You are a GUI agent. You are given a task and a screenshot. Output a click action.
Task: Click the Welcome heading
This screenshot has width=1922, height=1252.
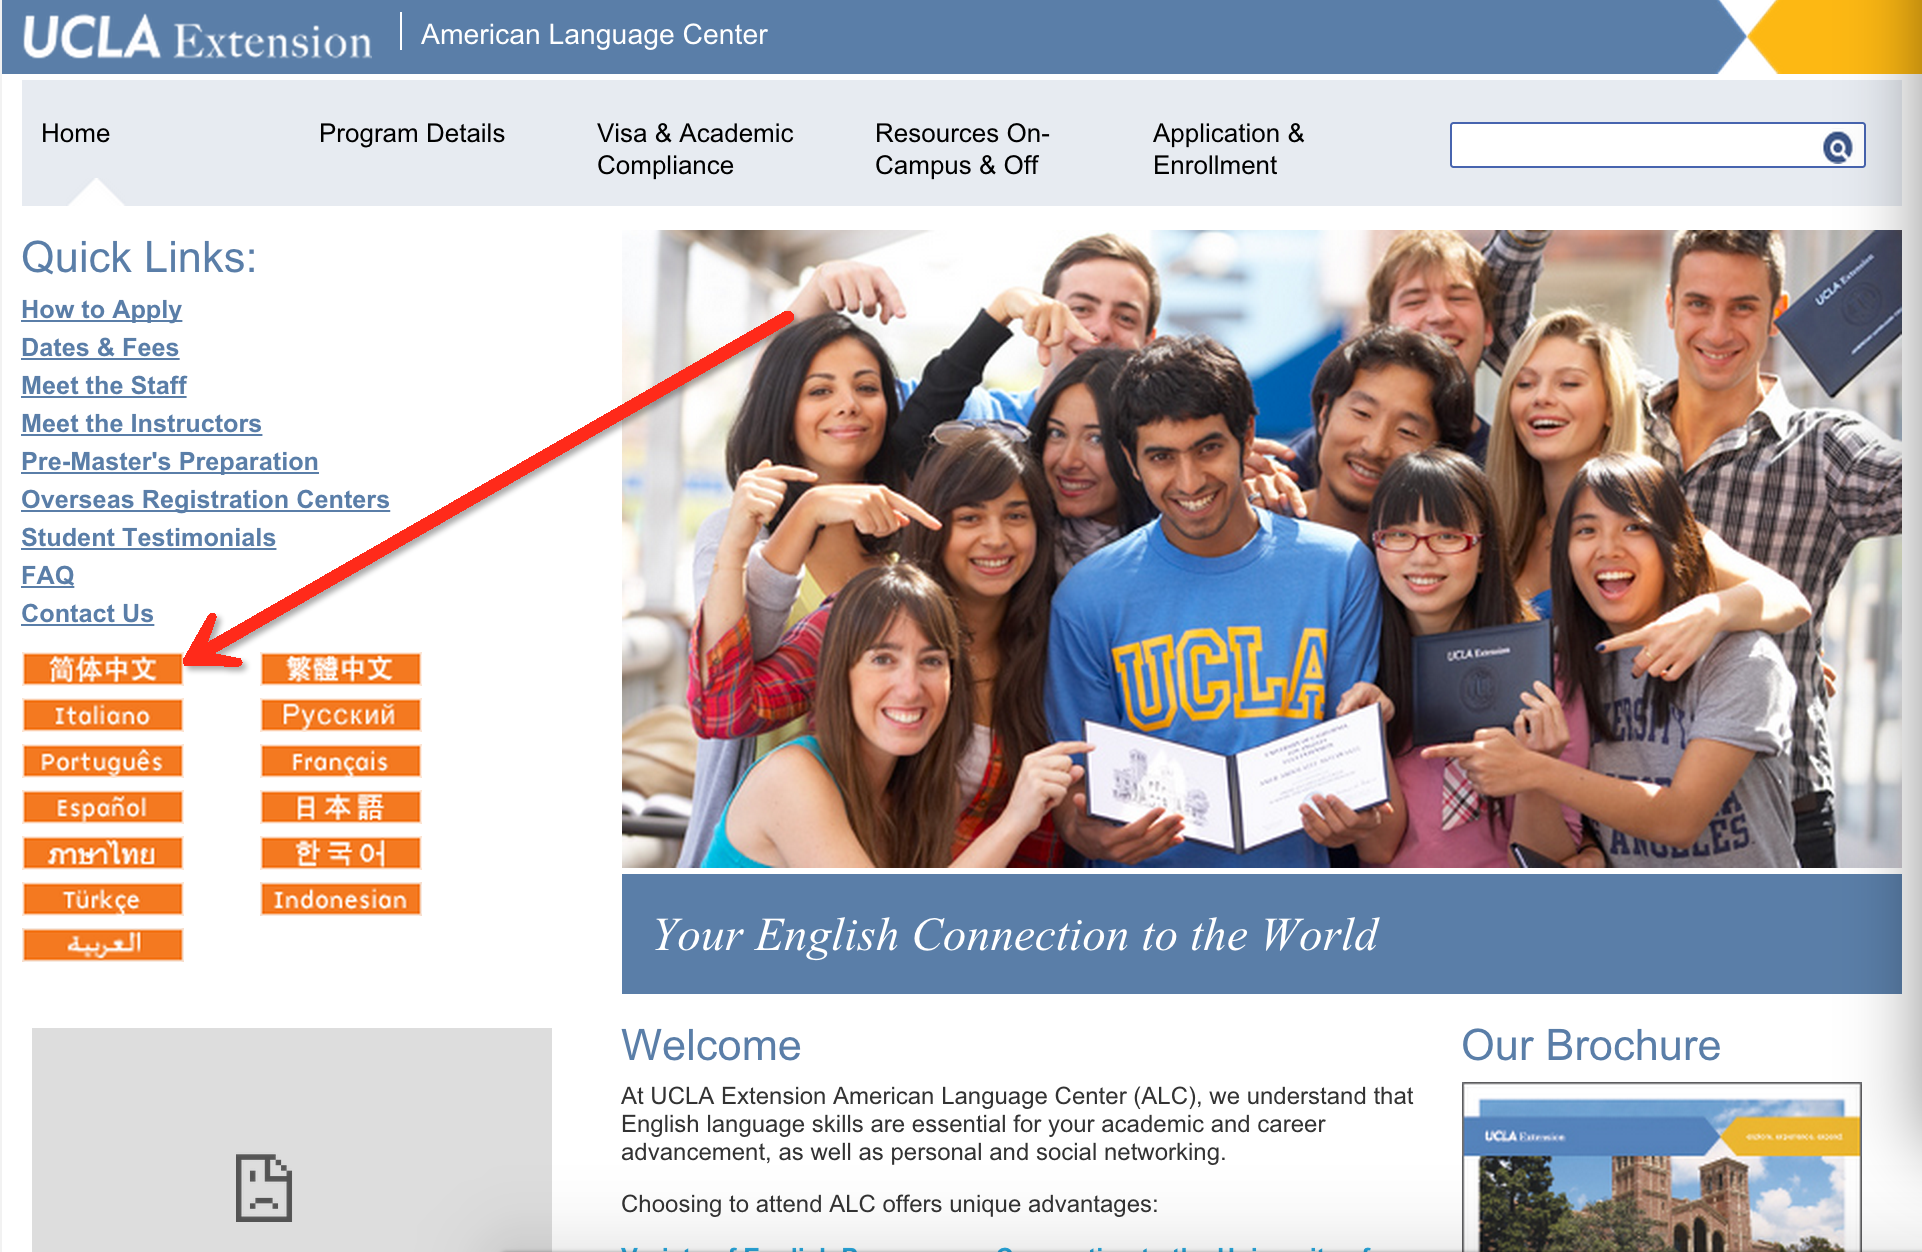click(711, 1046)
